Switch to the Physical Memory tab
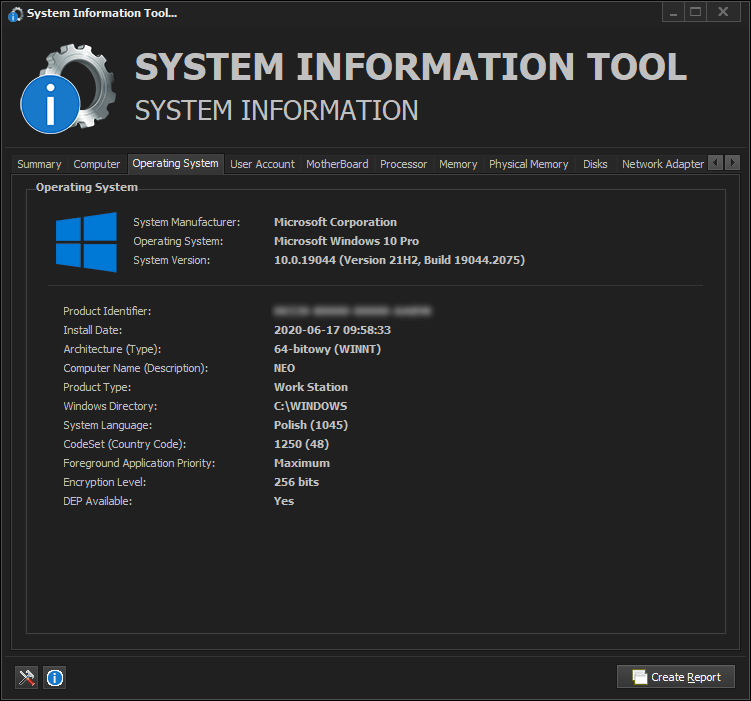This screenshot has height=701, width=751. coord(529,164)
